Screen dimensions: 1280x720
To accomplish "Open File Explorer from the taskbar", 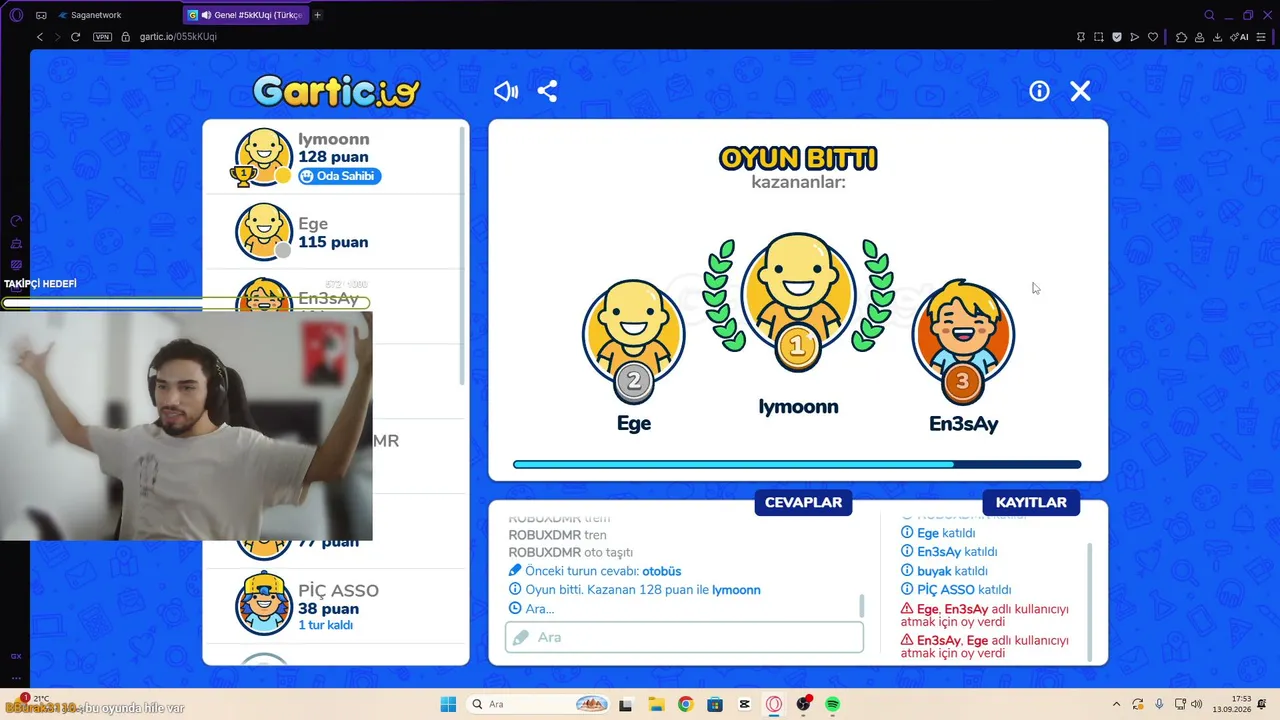I will tap(656, 704).
